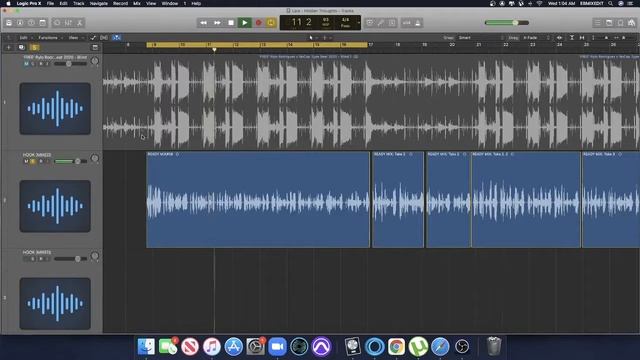Click the time signature 4/4 in display

(345, 20)
